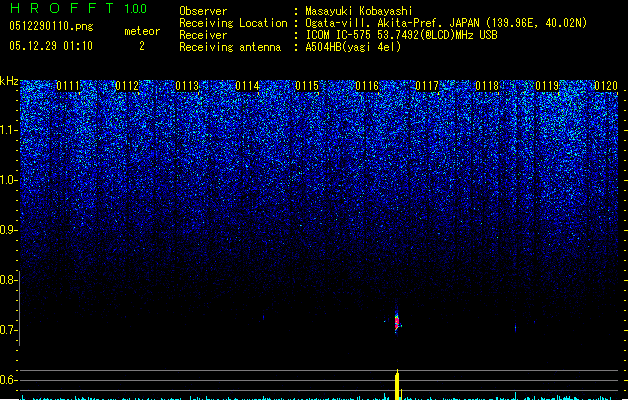The width and height of the screenshot is (629, 400).
Task: Click the Receiving antenna label
Action: click(230, 47)
